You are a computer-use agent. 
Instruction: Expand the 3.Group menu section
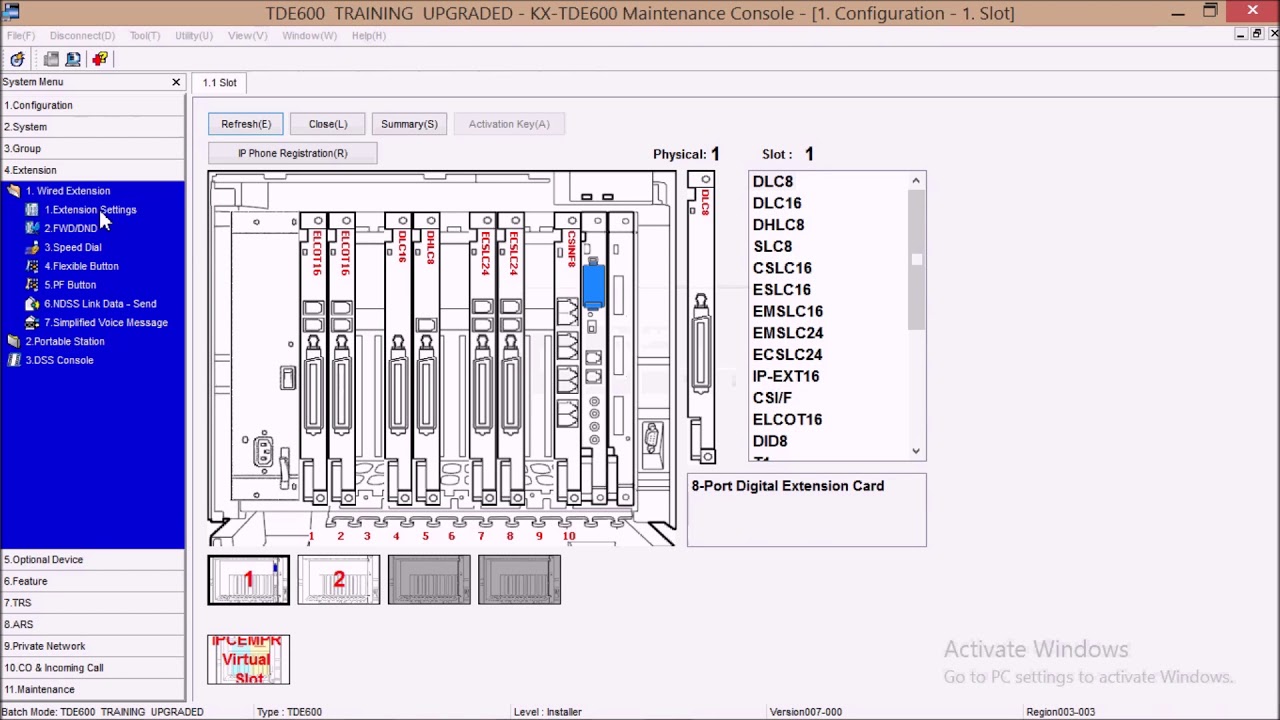92,148
